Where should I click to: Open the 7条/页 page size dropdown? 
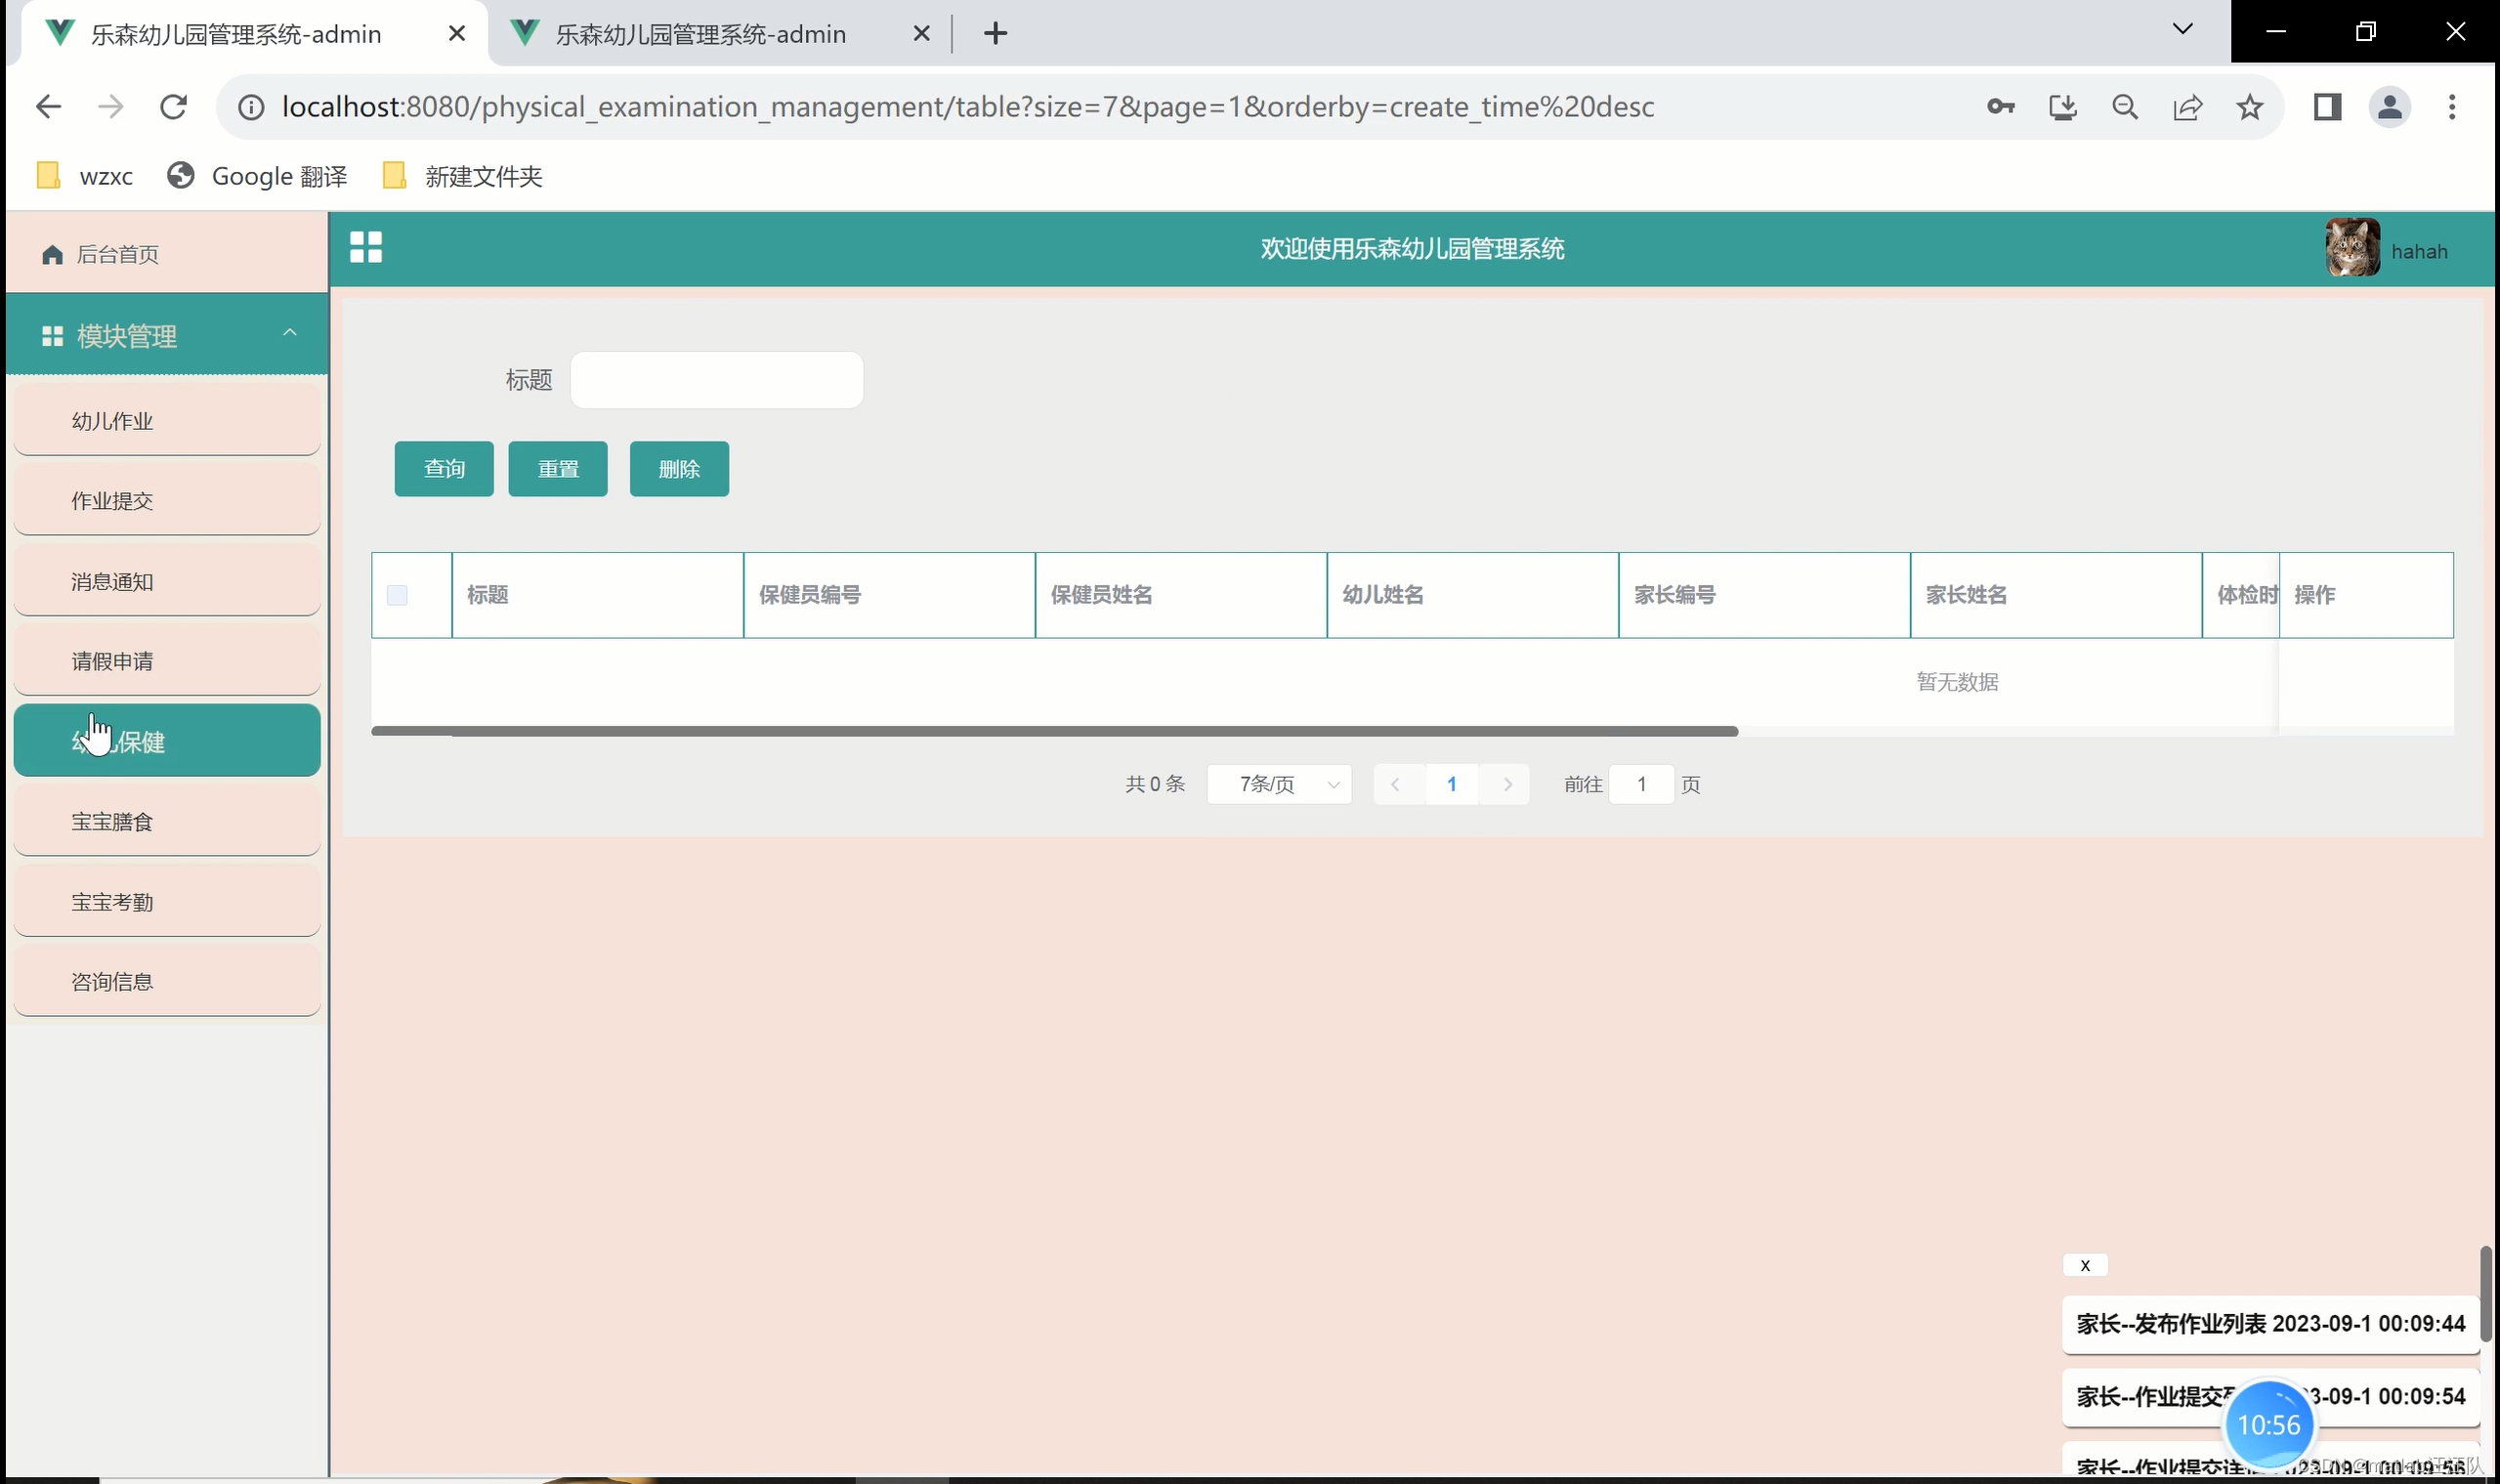(x=1279, y=784)
